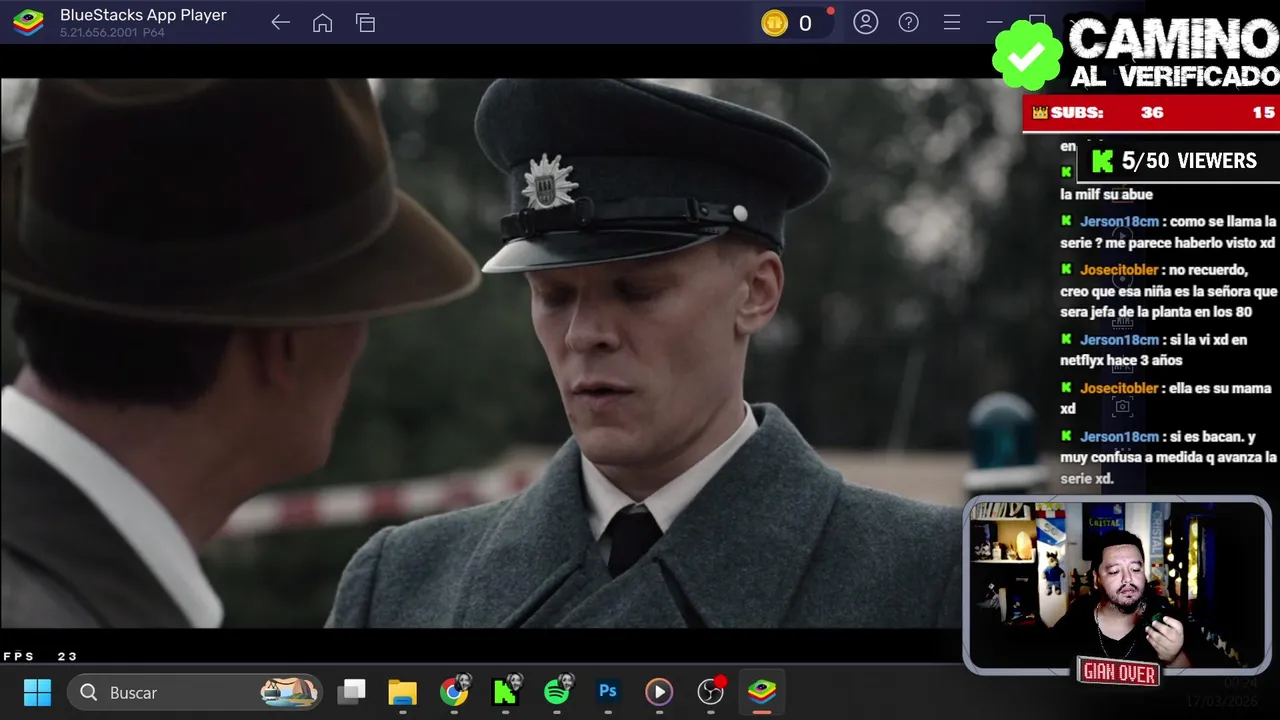Switch to Photoshop in taskbar
This screenshot has width=1280, height=720.
607,692
